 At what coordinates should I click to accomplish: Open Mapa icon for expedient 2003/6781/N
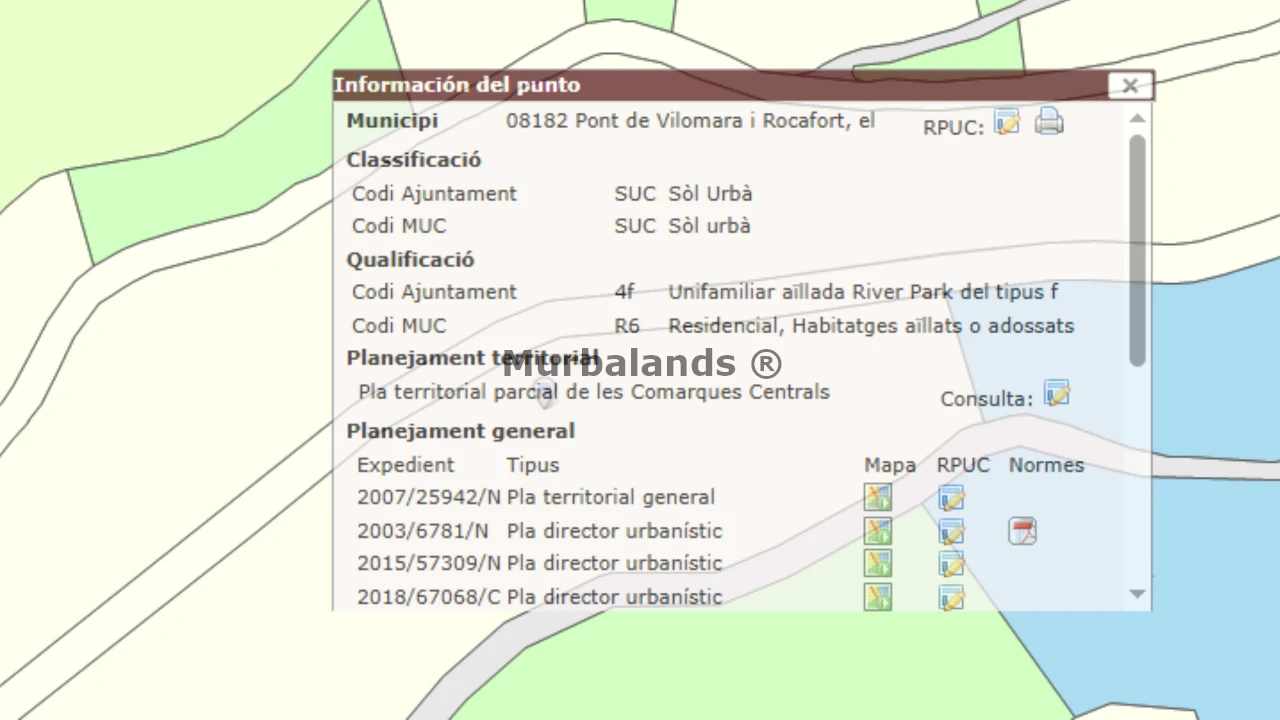click(878, 531)
